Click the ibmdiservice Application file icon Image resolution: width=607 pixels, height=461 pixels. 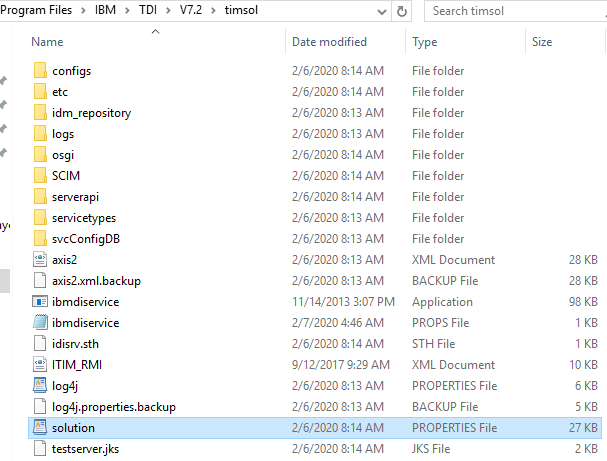tap(40, 302)
